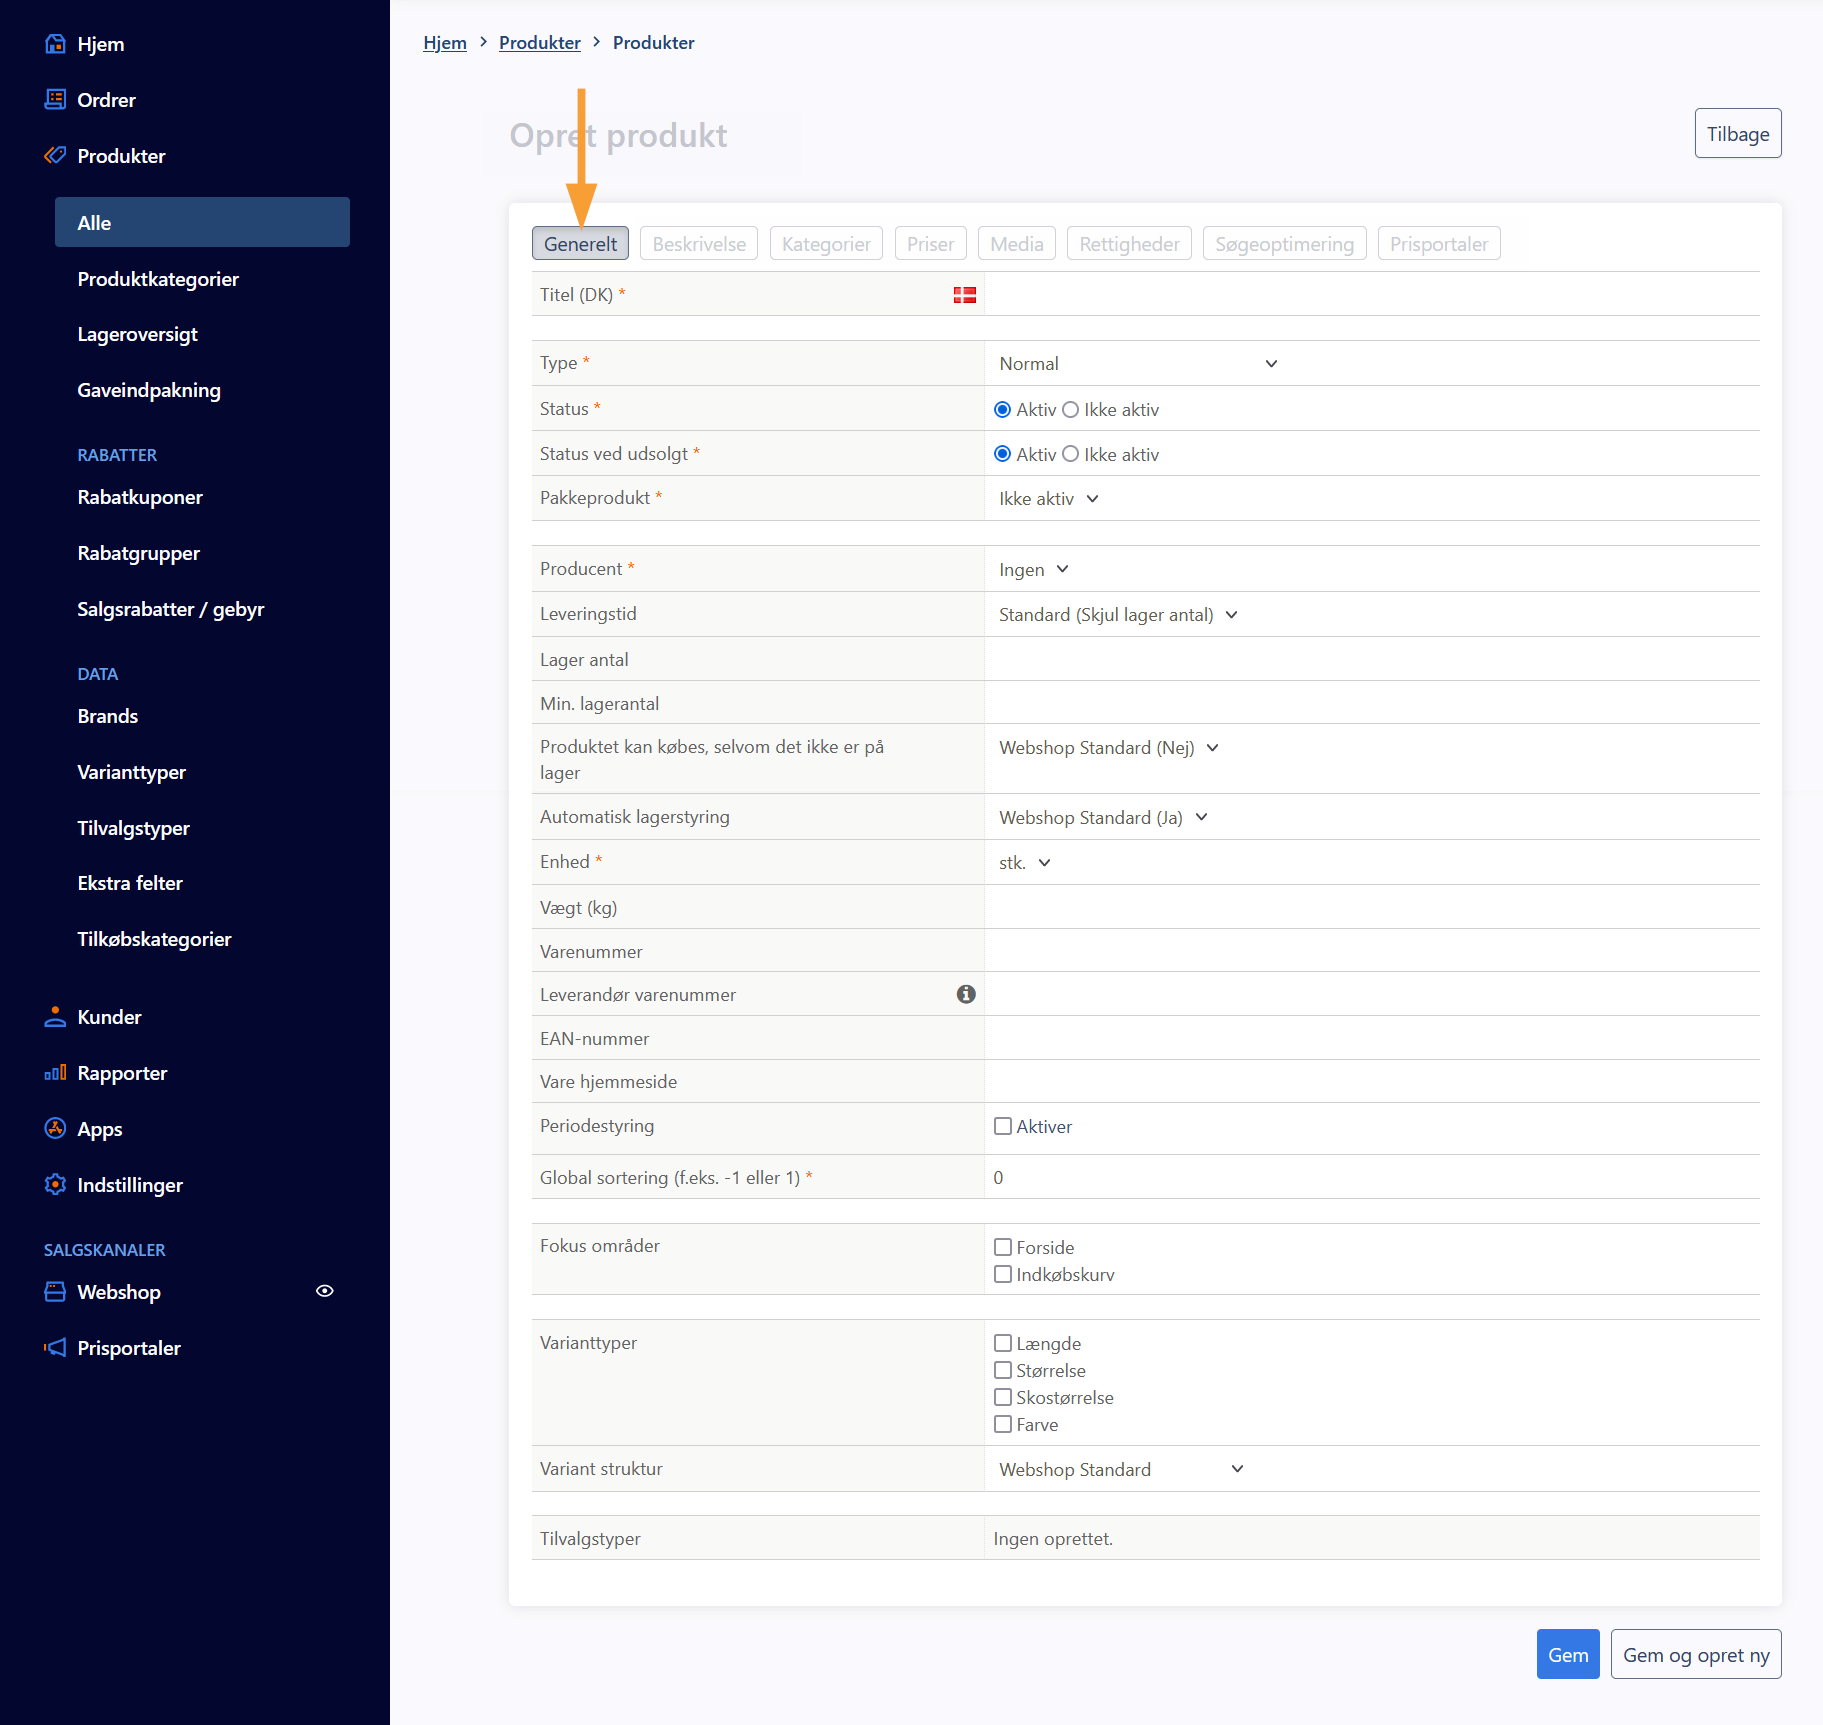Enable the Periodestyring Aktiver checkbox
Image resolution: width=1823 pixels, height=1725 pixels.
tap(1002, 1126)
